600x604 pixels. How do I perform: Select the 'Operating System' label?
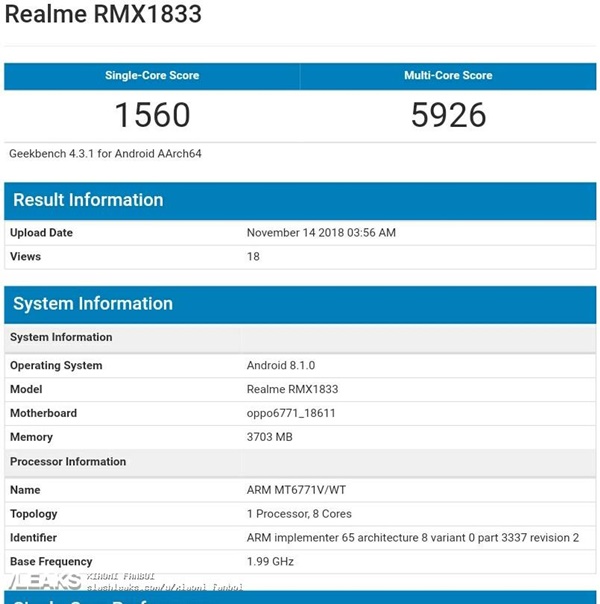(56, 366)
